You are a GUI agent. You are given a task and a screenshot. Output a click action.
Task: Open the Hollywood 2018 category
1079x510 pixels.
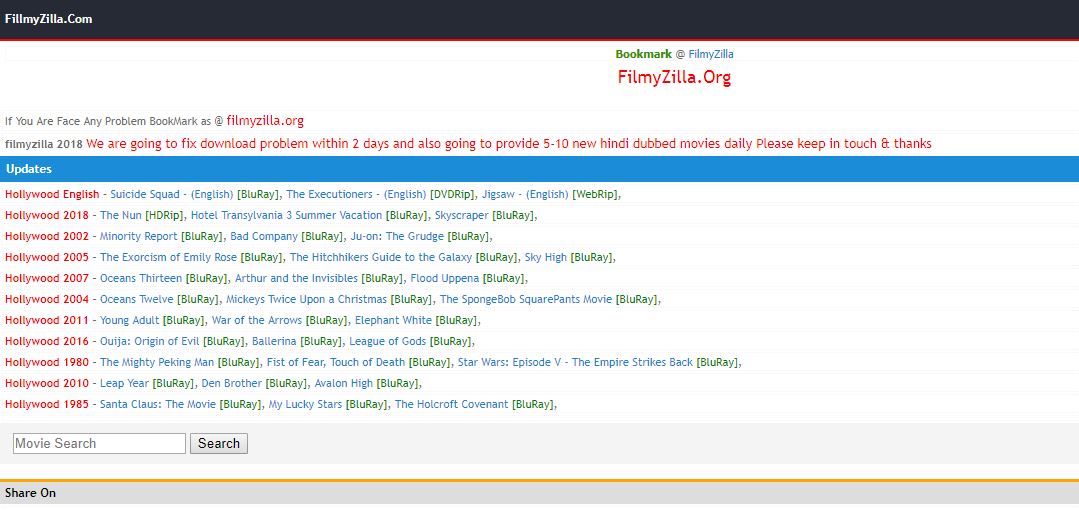click(x=47, y=215)
